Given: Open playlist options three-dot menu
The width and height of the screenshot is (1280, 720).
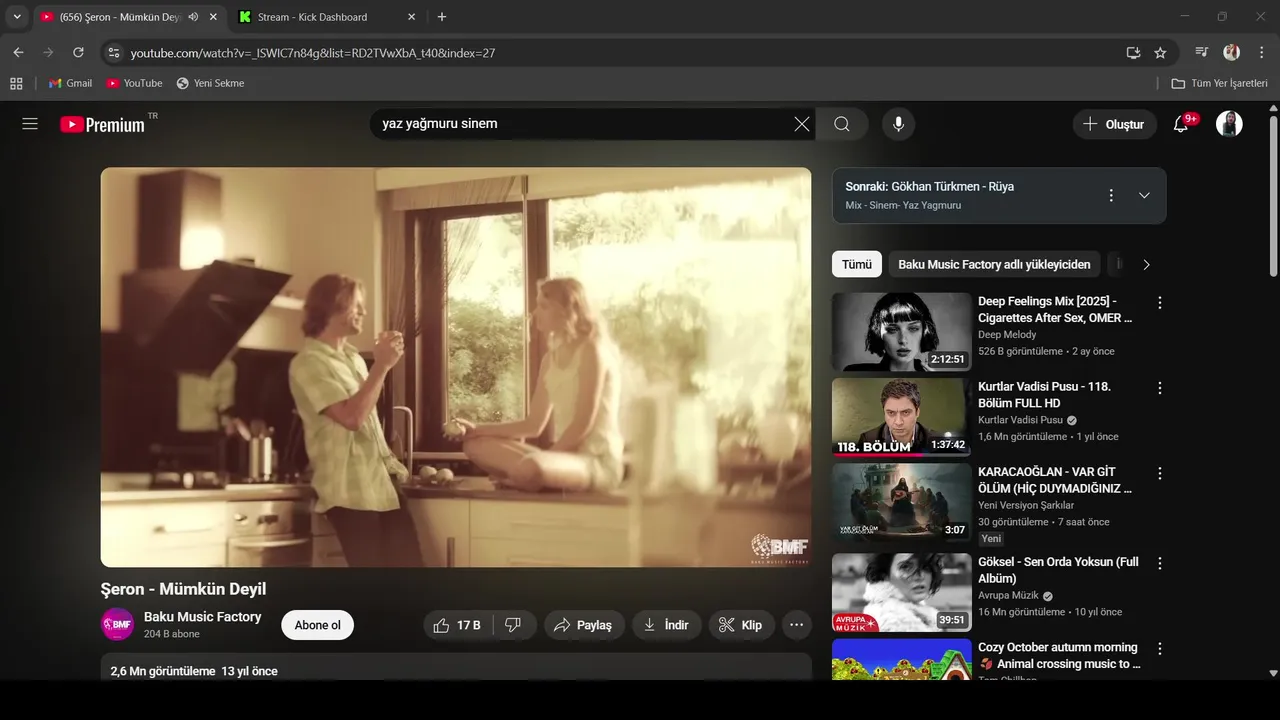Looking at the screenshot, I should click(1110, 195).
